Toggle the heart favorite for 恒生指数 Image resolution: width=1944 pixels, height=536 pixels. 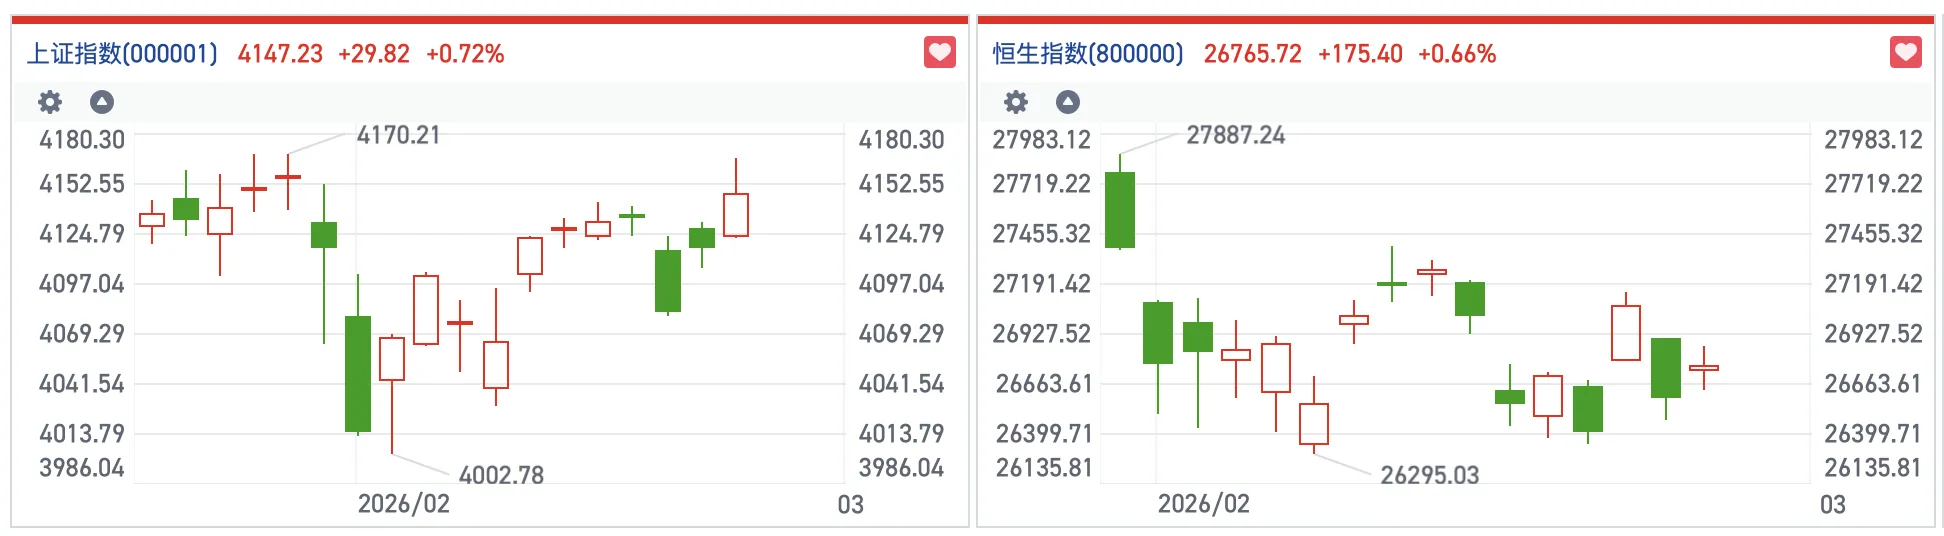(1905, 52)
